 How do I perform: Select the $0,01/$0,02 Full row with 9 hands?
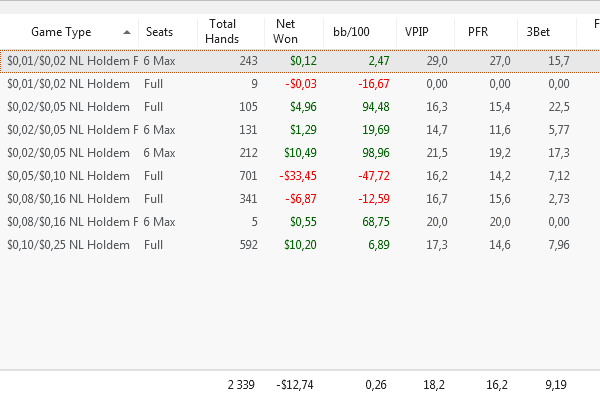(300, 84)
